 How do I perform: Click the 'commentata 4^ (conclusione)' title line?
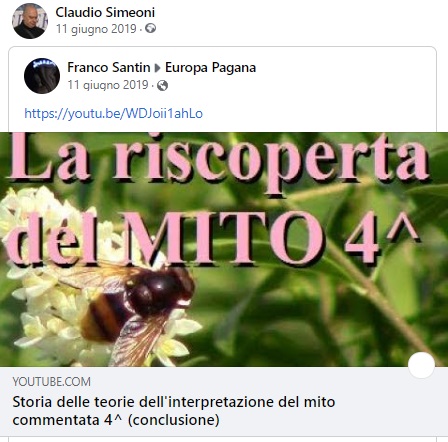pos(116,420)
